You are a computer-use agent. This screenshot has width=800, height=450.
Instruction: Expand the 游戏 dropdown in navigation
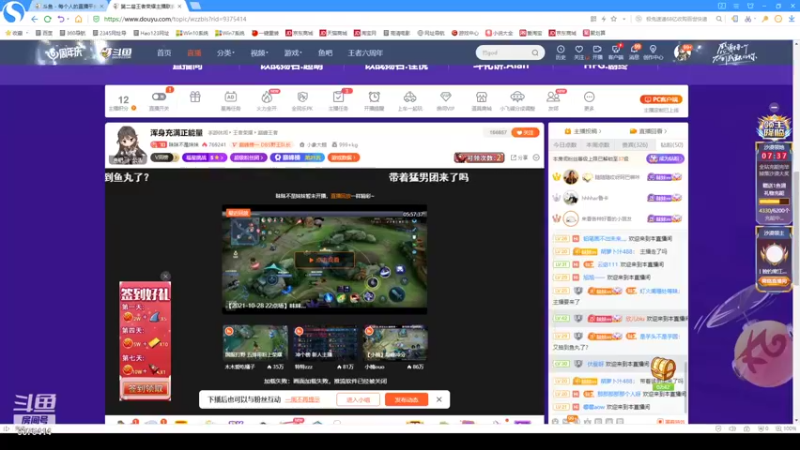293,53
